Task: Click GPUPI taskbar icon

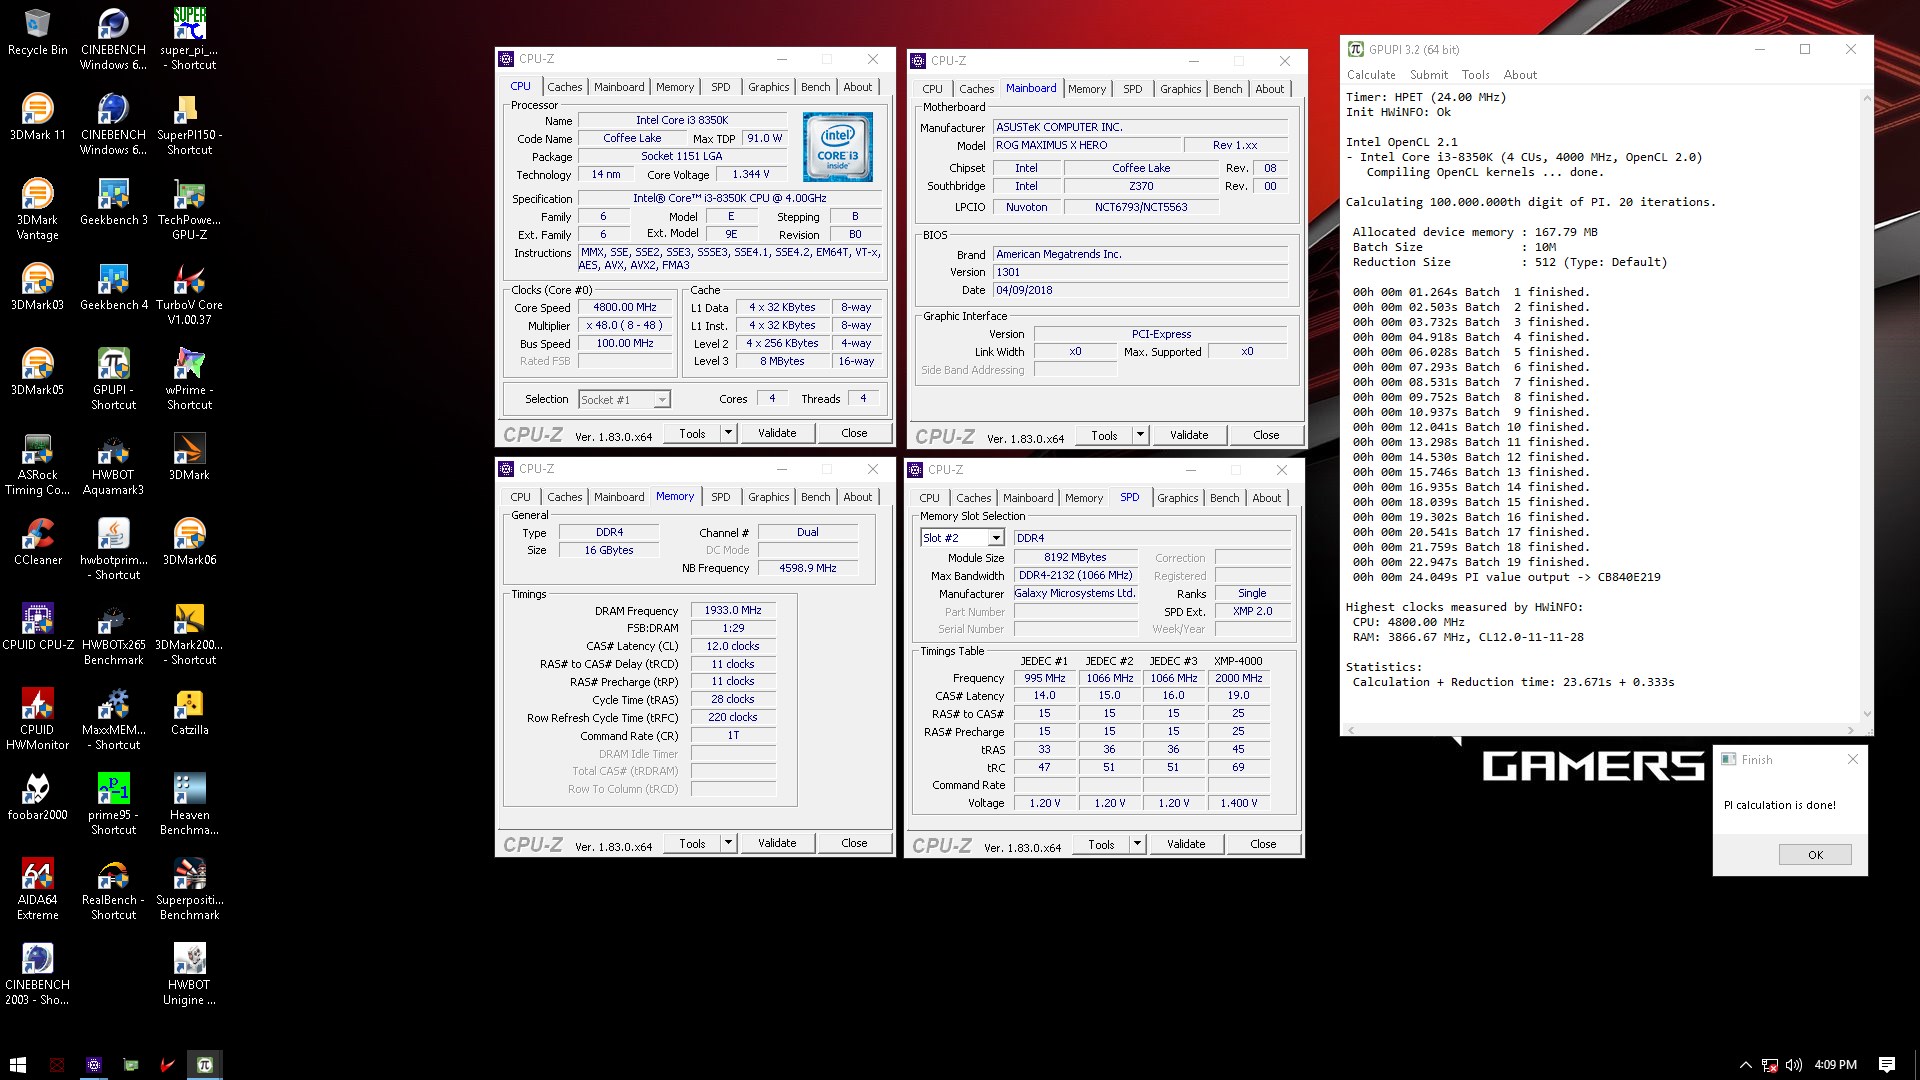Action: 204,1065
